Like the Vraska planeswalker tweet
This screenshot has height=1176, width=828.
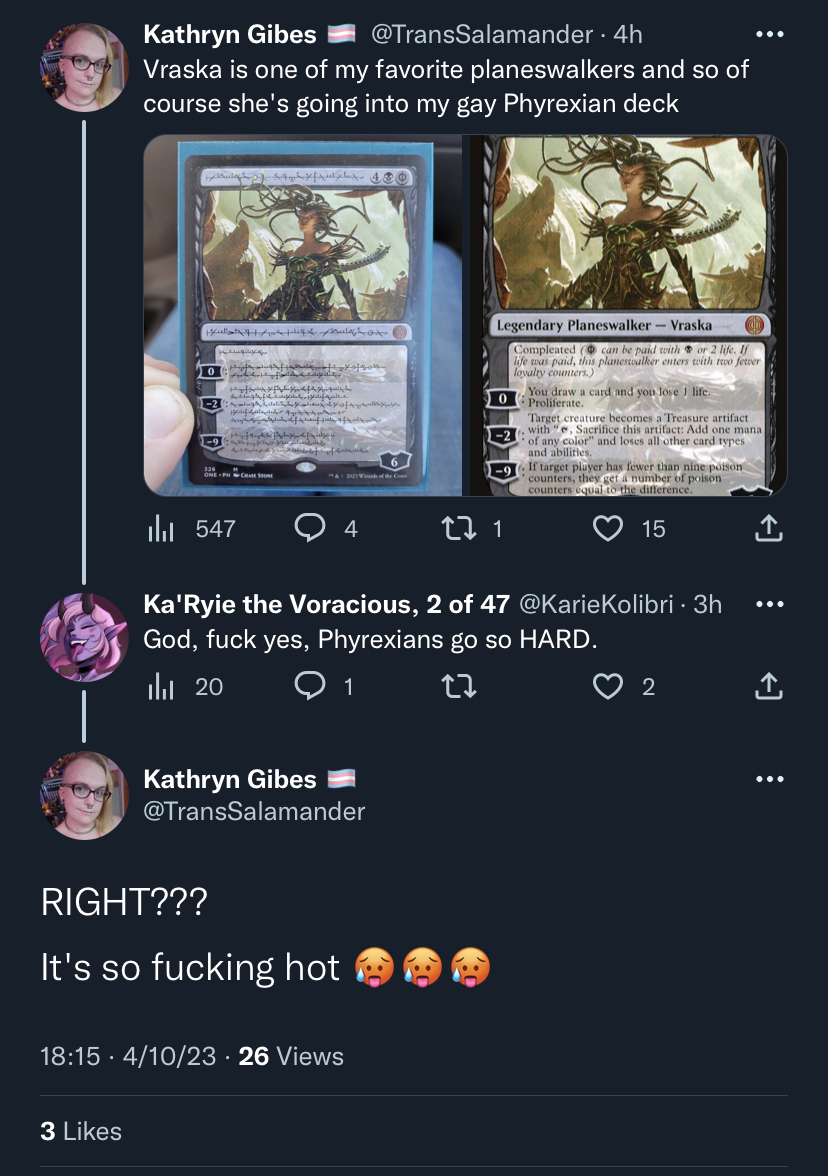click(628, 529)
